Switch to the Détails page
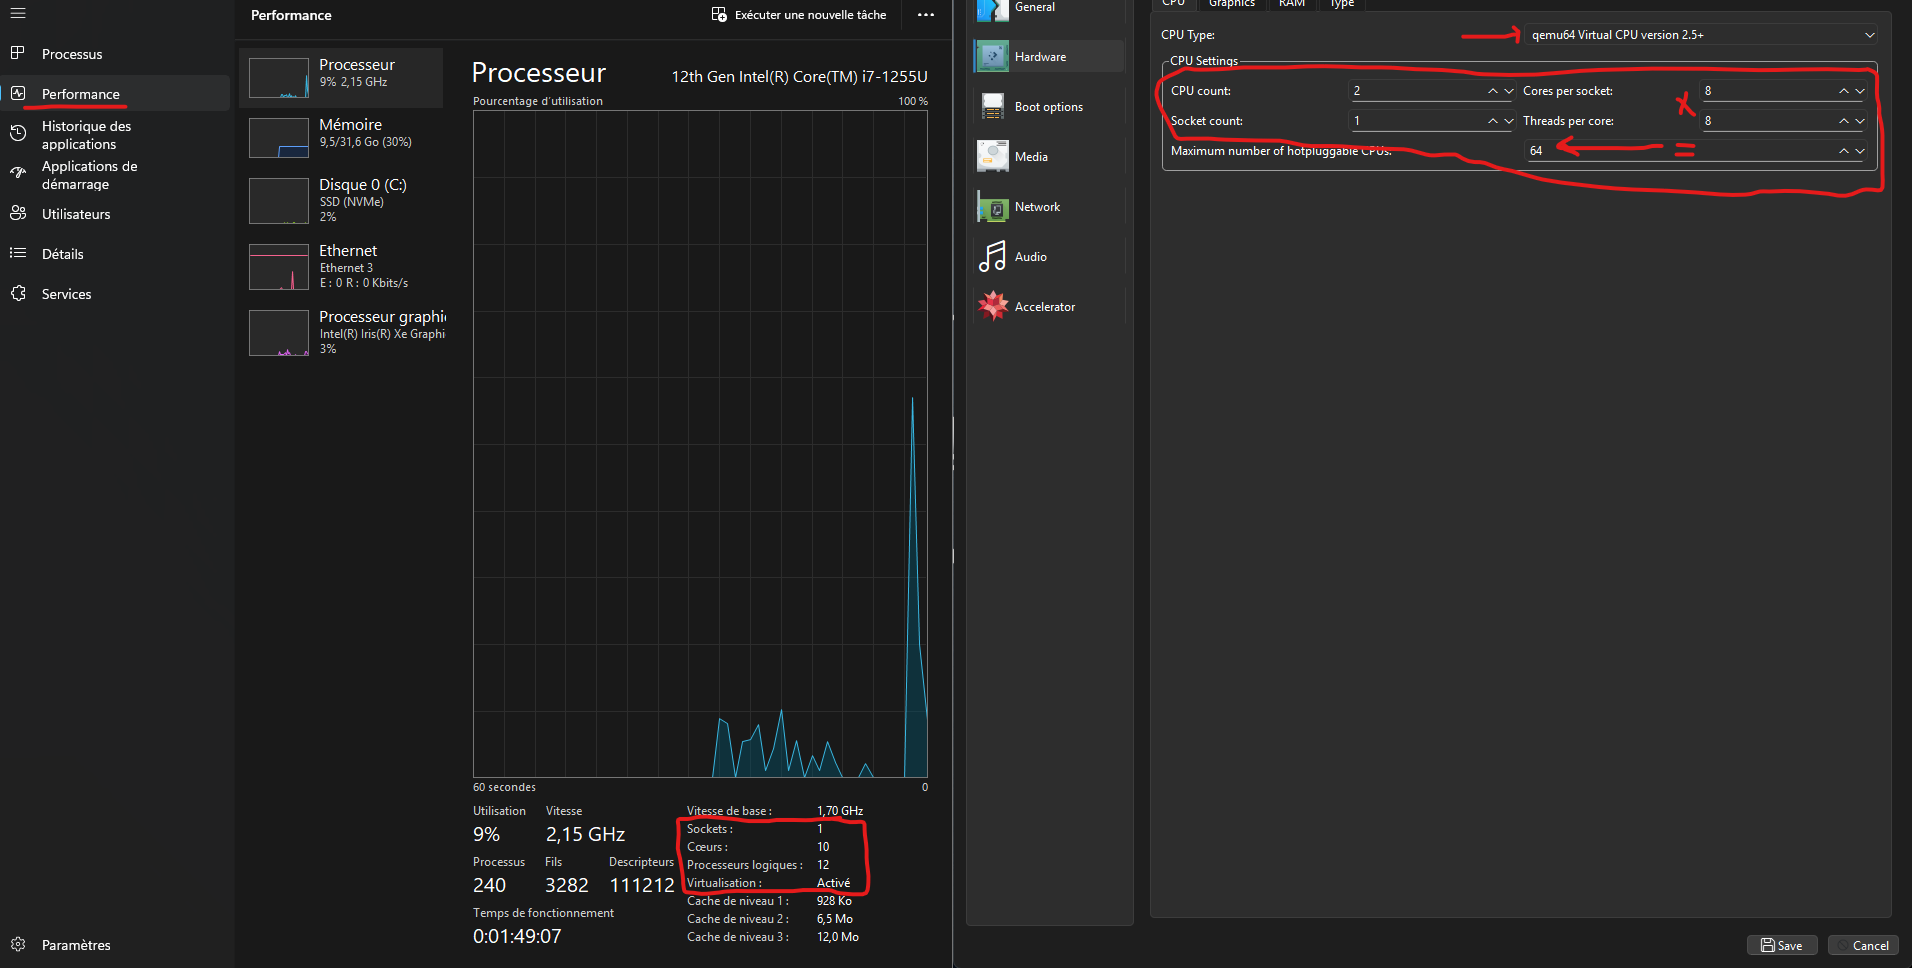 (x=62, y=254)
